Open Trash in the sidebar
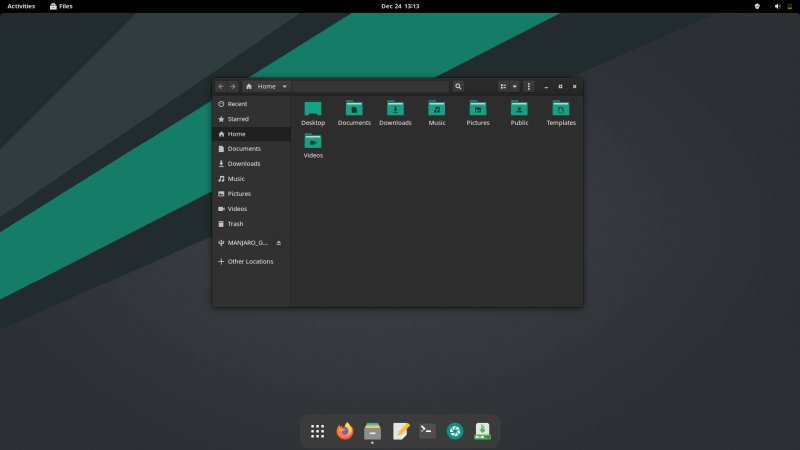 pos(251,224)
